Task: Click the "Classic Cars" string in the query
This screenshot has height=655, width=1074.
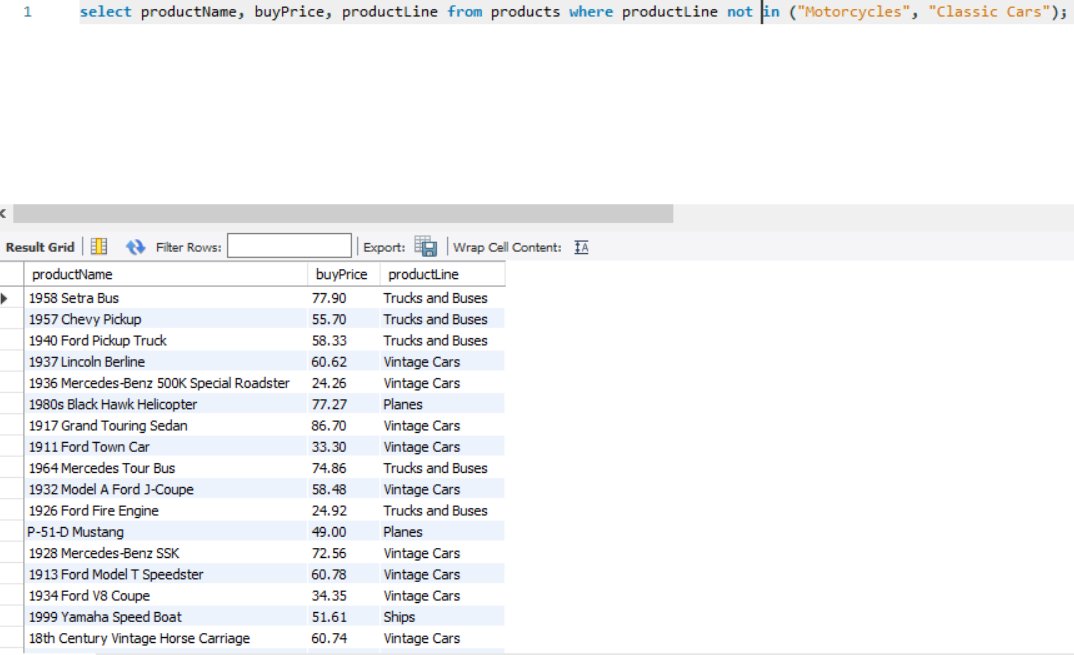Action: 989,12
